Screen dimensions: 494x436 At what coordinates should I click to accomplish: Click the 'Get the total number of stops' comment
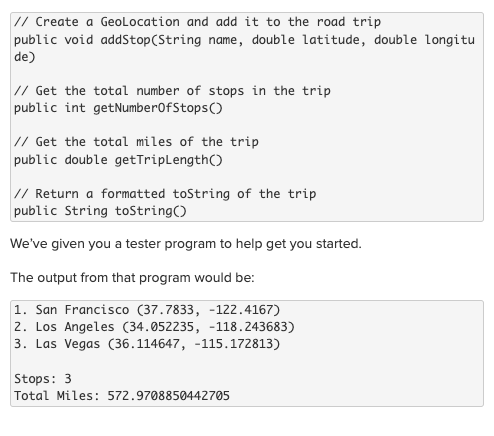tap(172, 91)
